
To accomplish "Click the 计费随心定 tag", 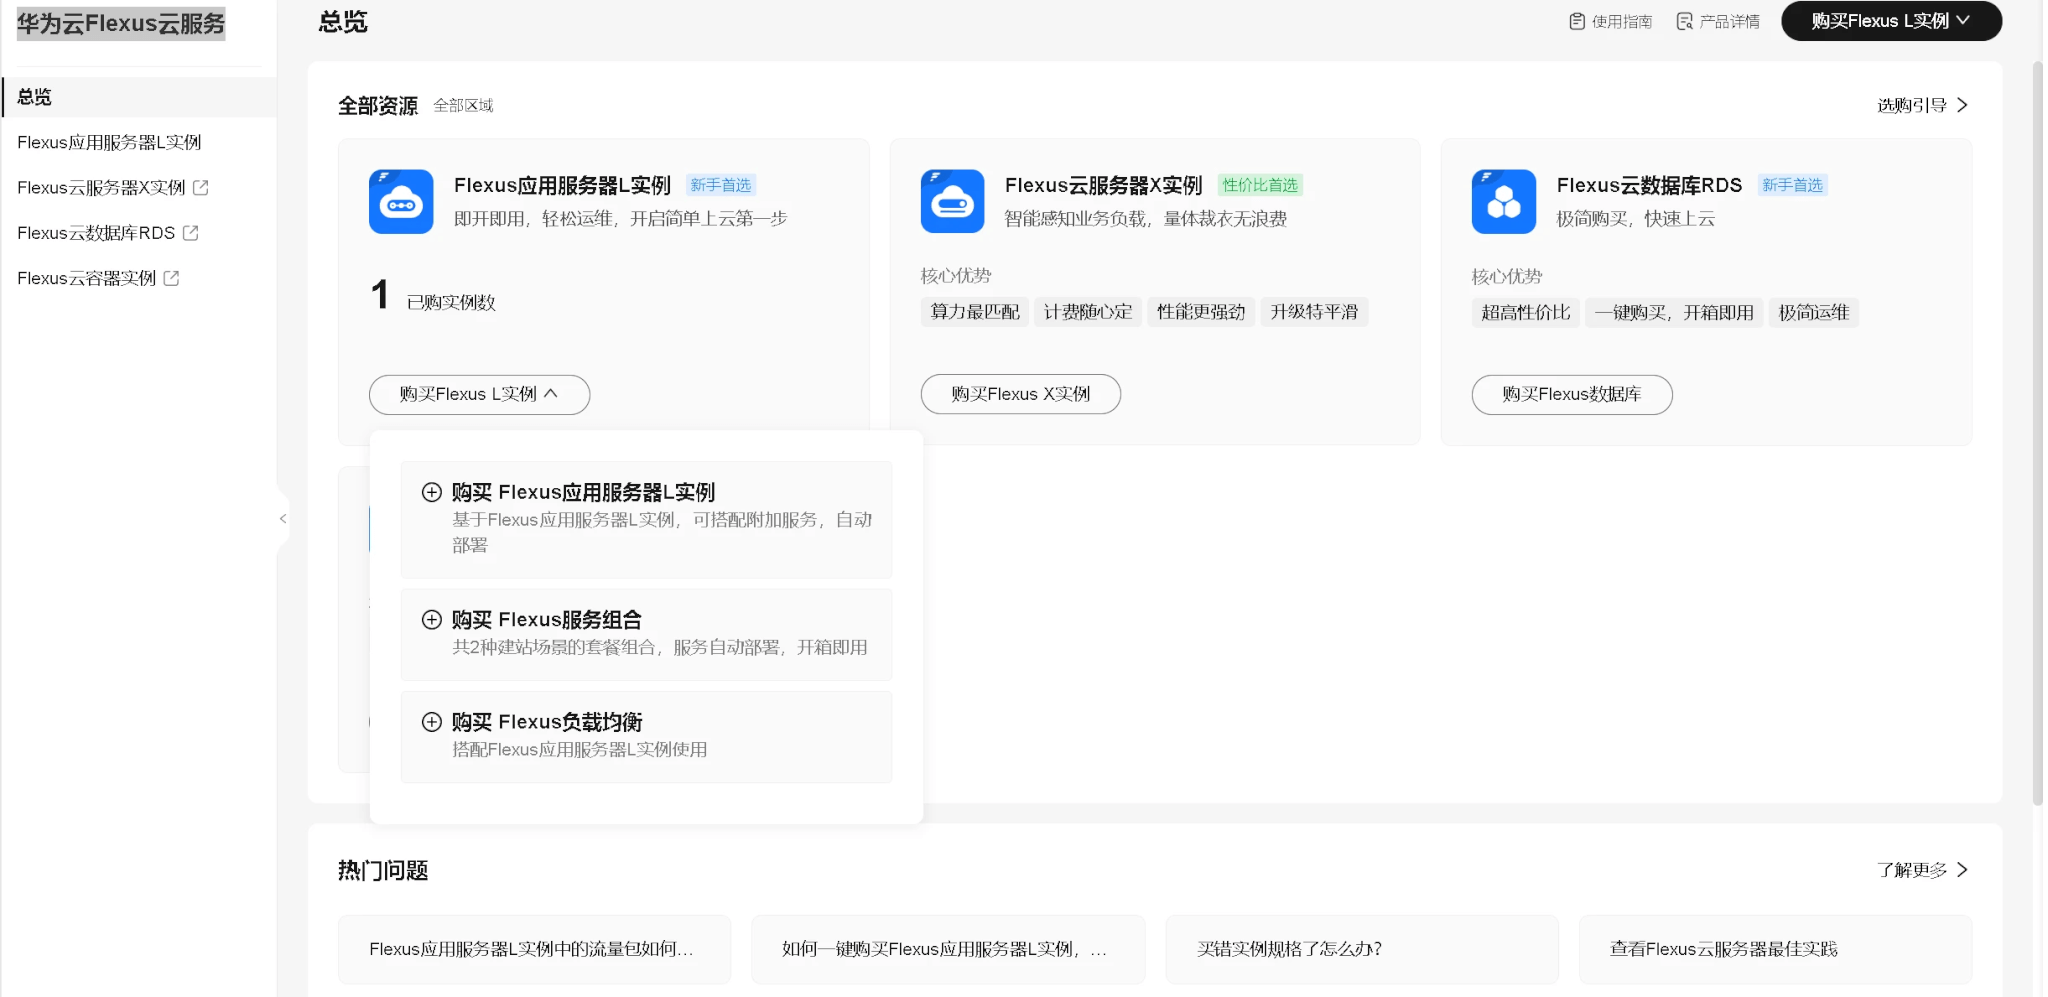I will click(x=1088, y=312).
